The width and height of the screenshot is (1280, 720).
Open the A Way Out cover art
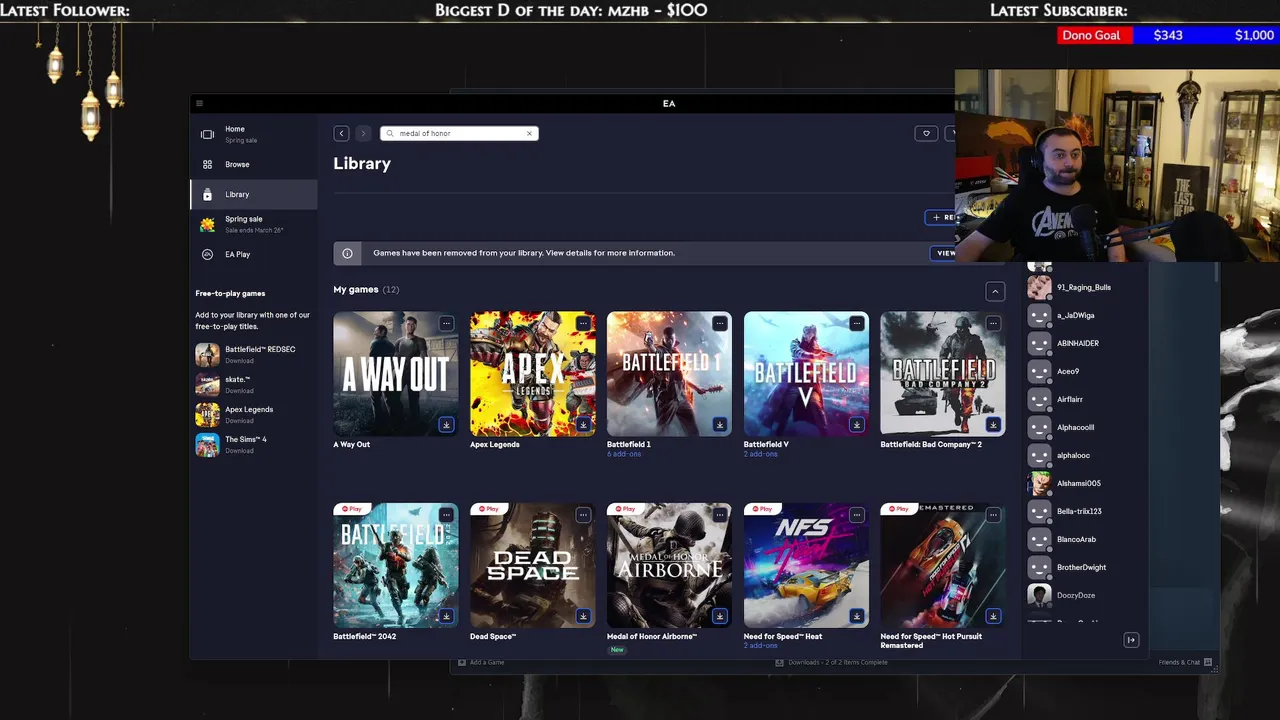click(x=396, y=374)
